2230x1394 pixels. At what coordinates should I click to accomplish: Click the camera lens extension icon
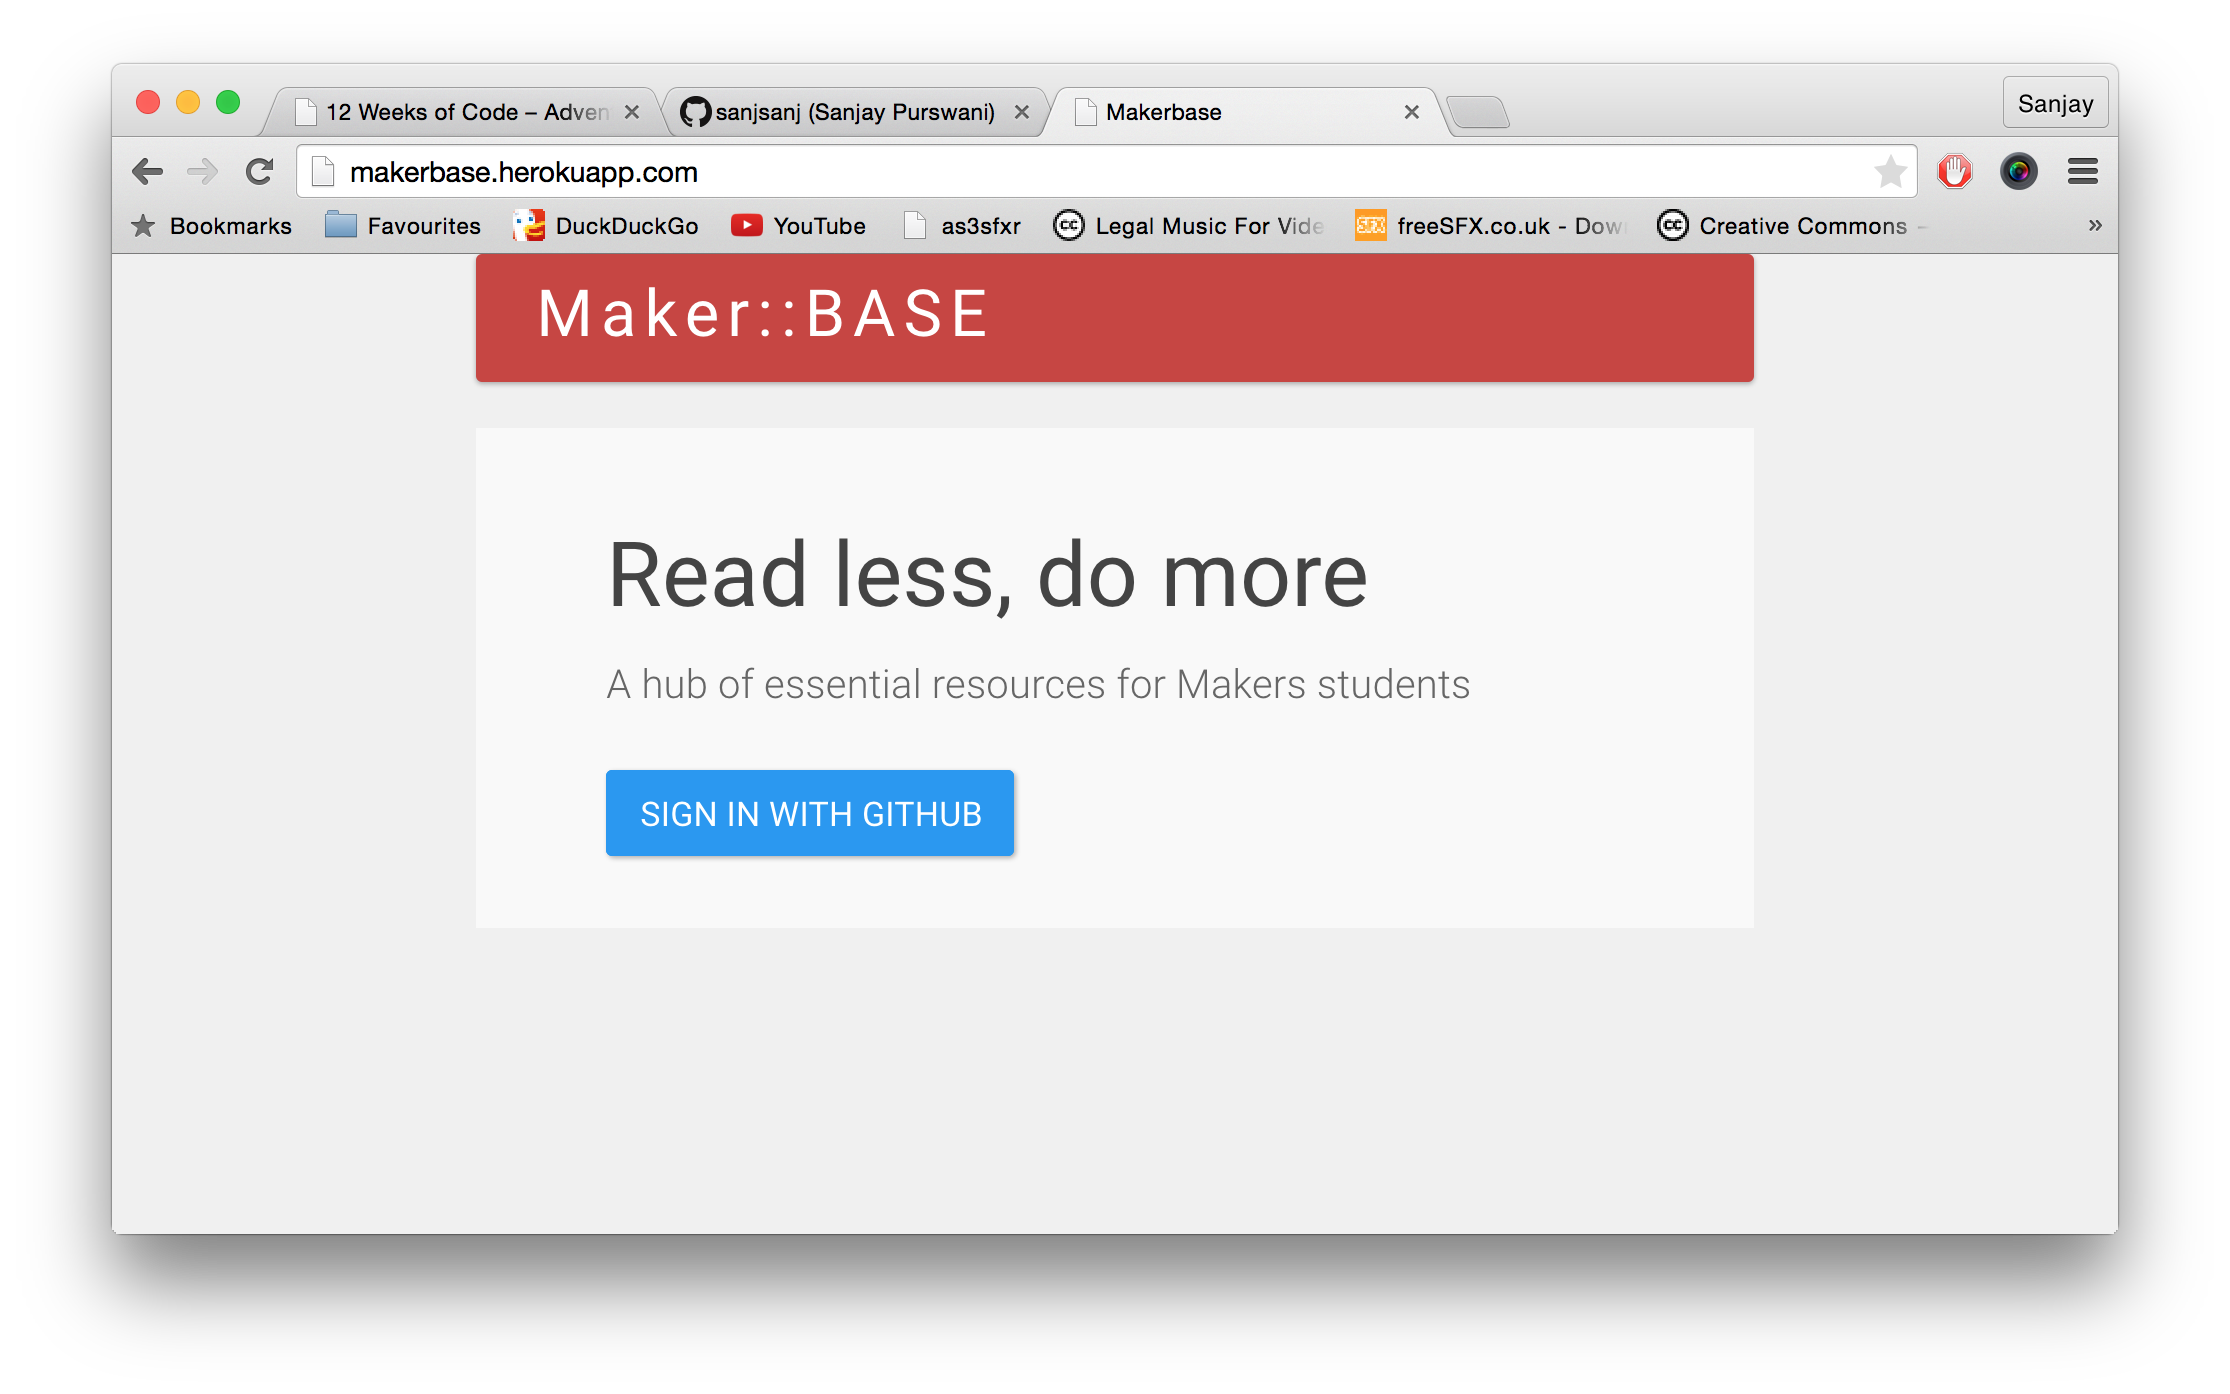pos(2018,172)
